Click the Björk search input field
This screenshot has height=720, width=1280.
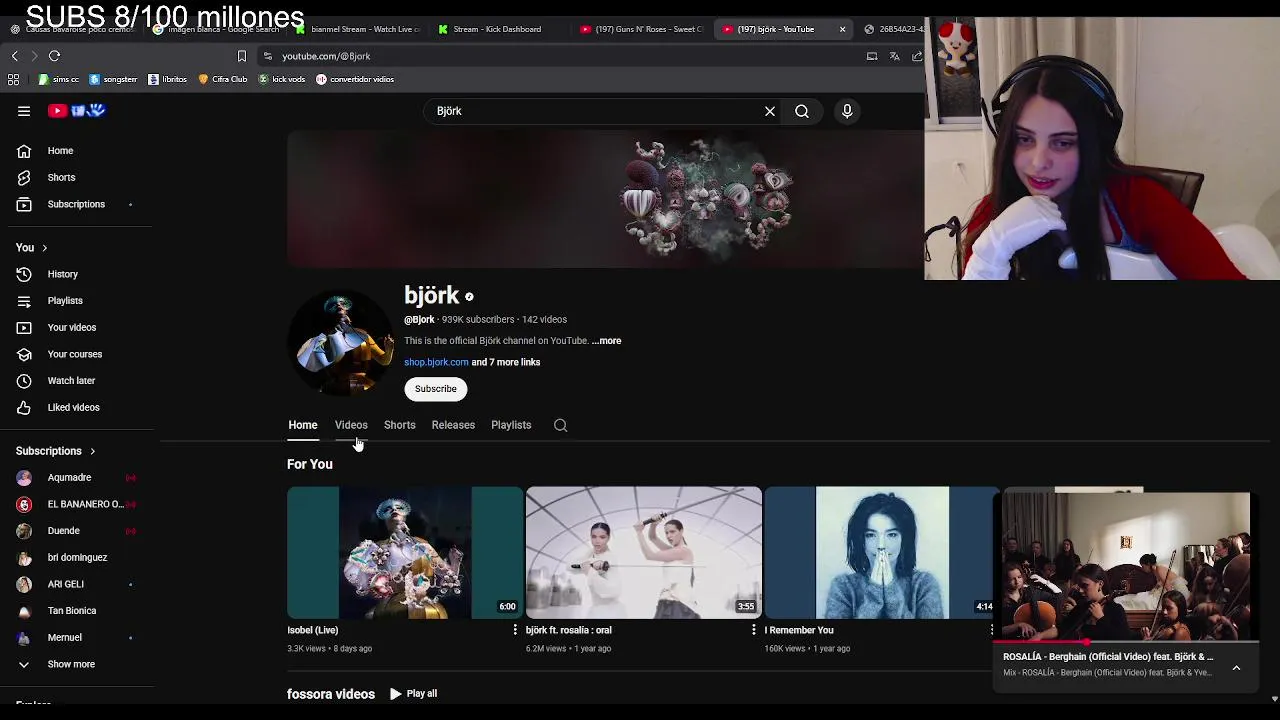pos(595,111)
